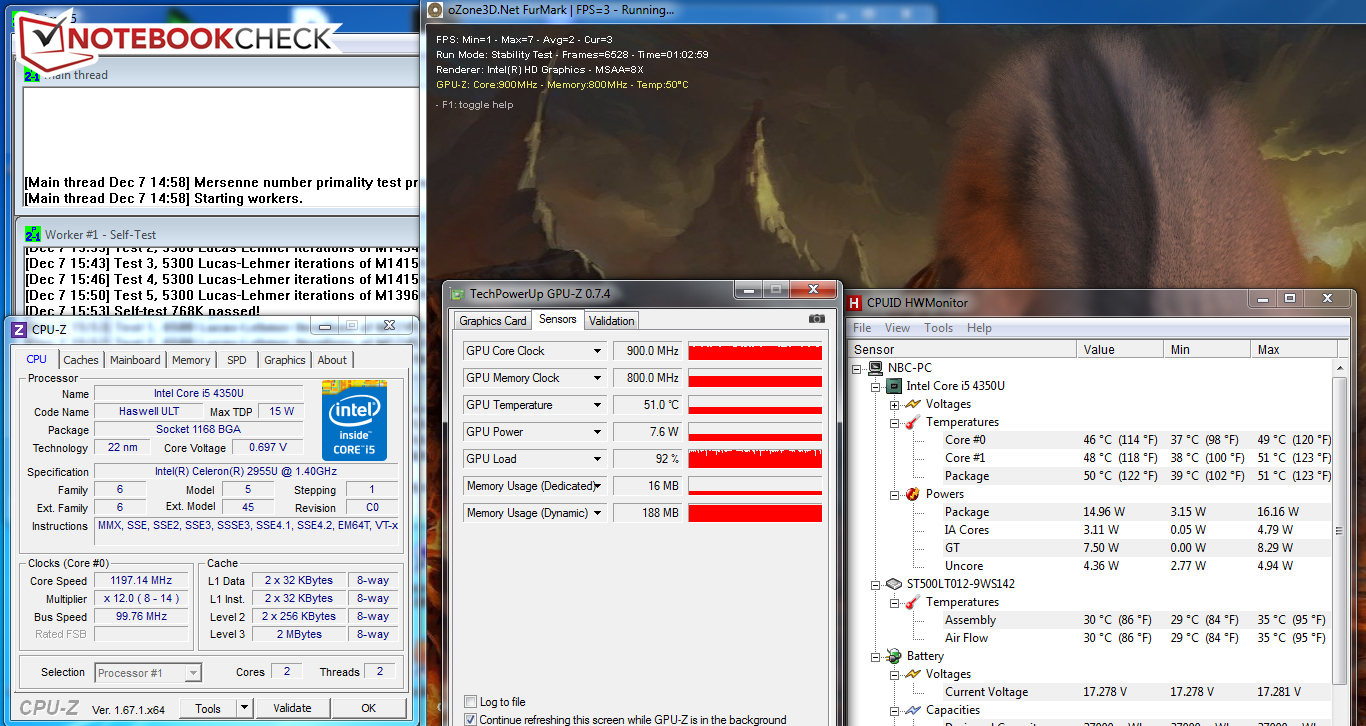Collapse the NBC-PC tree node
Image resolution: width=1366 pixels, height=726 pixels.
858,368
